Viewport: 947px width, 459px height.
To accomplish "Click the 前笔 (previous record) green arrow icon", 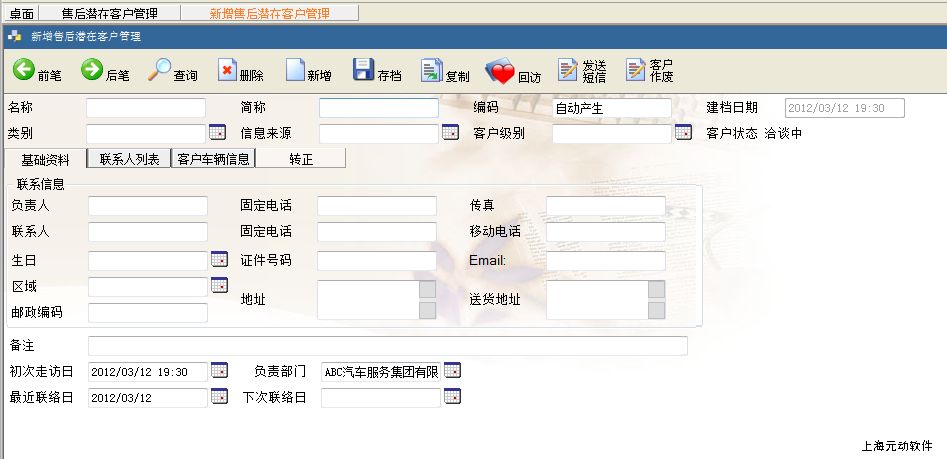I will click(x=24, y=70).
